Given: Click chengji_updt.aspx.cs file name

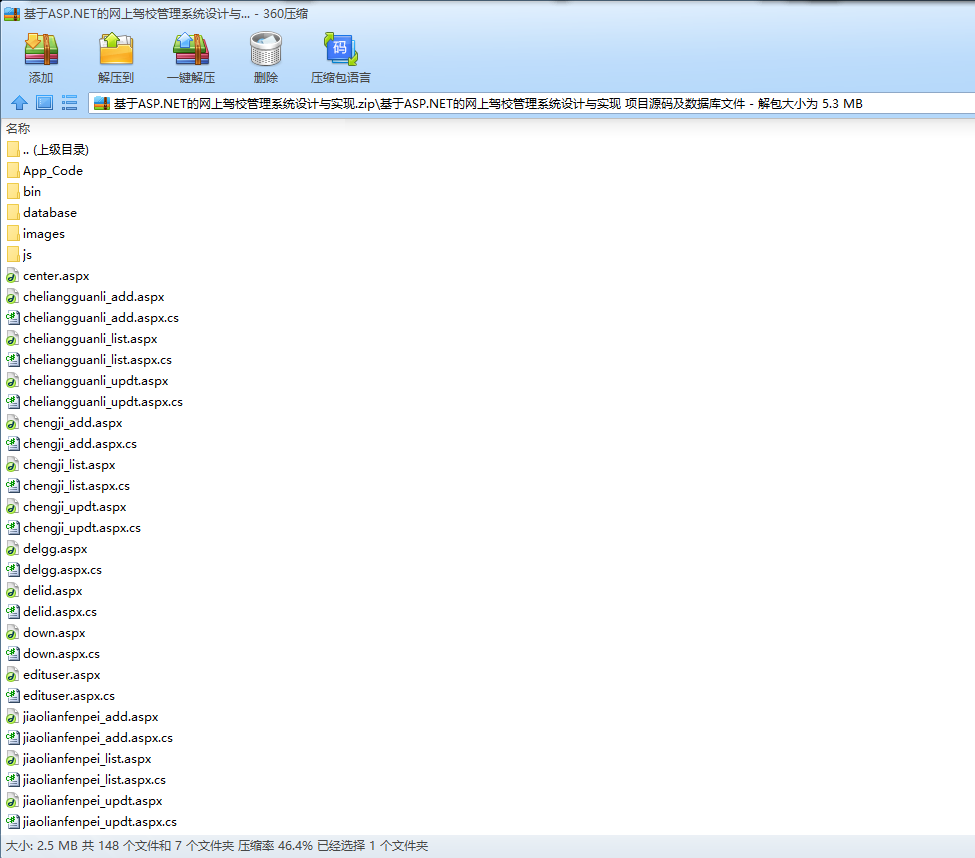Looking at the screenshot, I should click(82, 528).
